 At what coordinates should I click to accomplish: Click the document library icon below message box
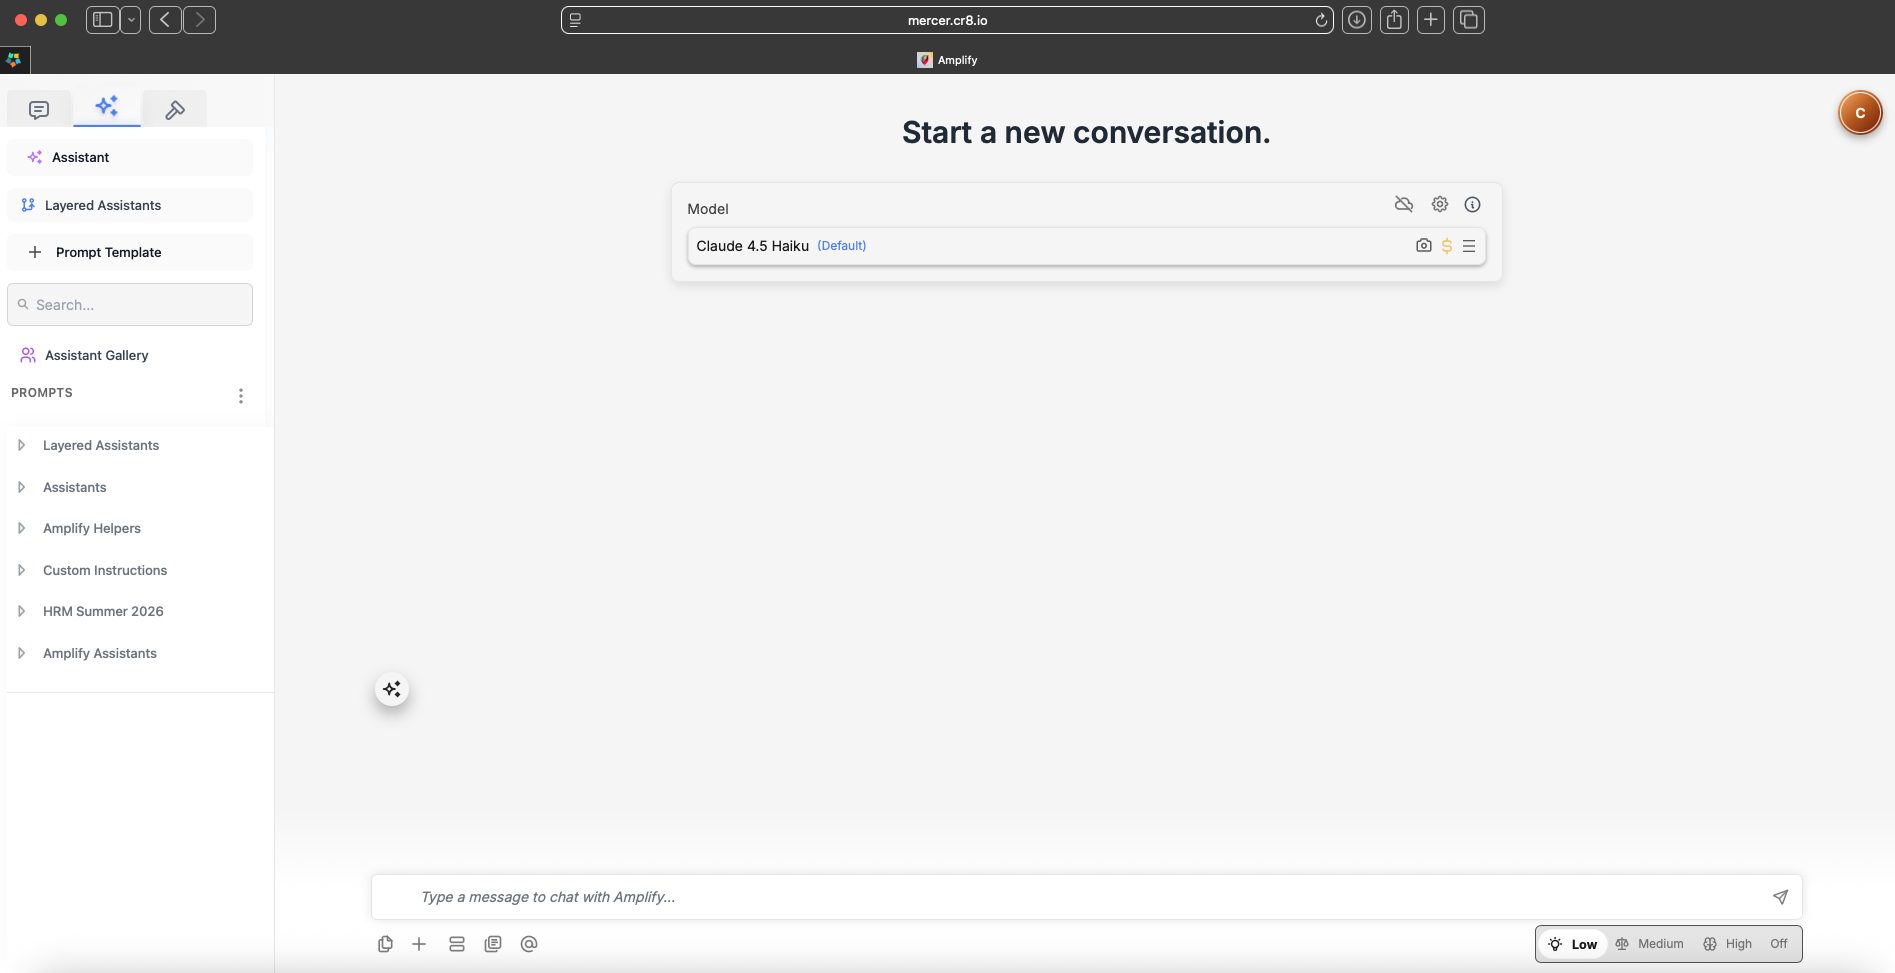[x=493, y=944]
